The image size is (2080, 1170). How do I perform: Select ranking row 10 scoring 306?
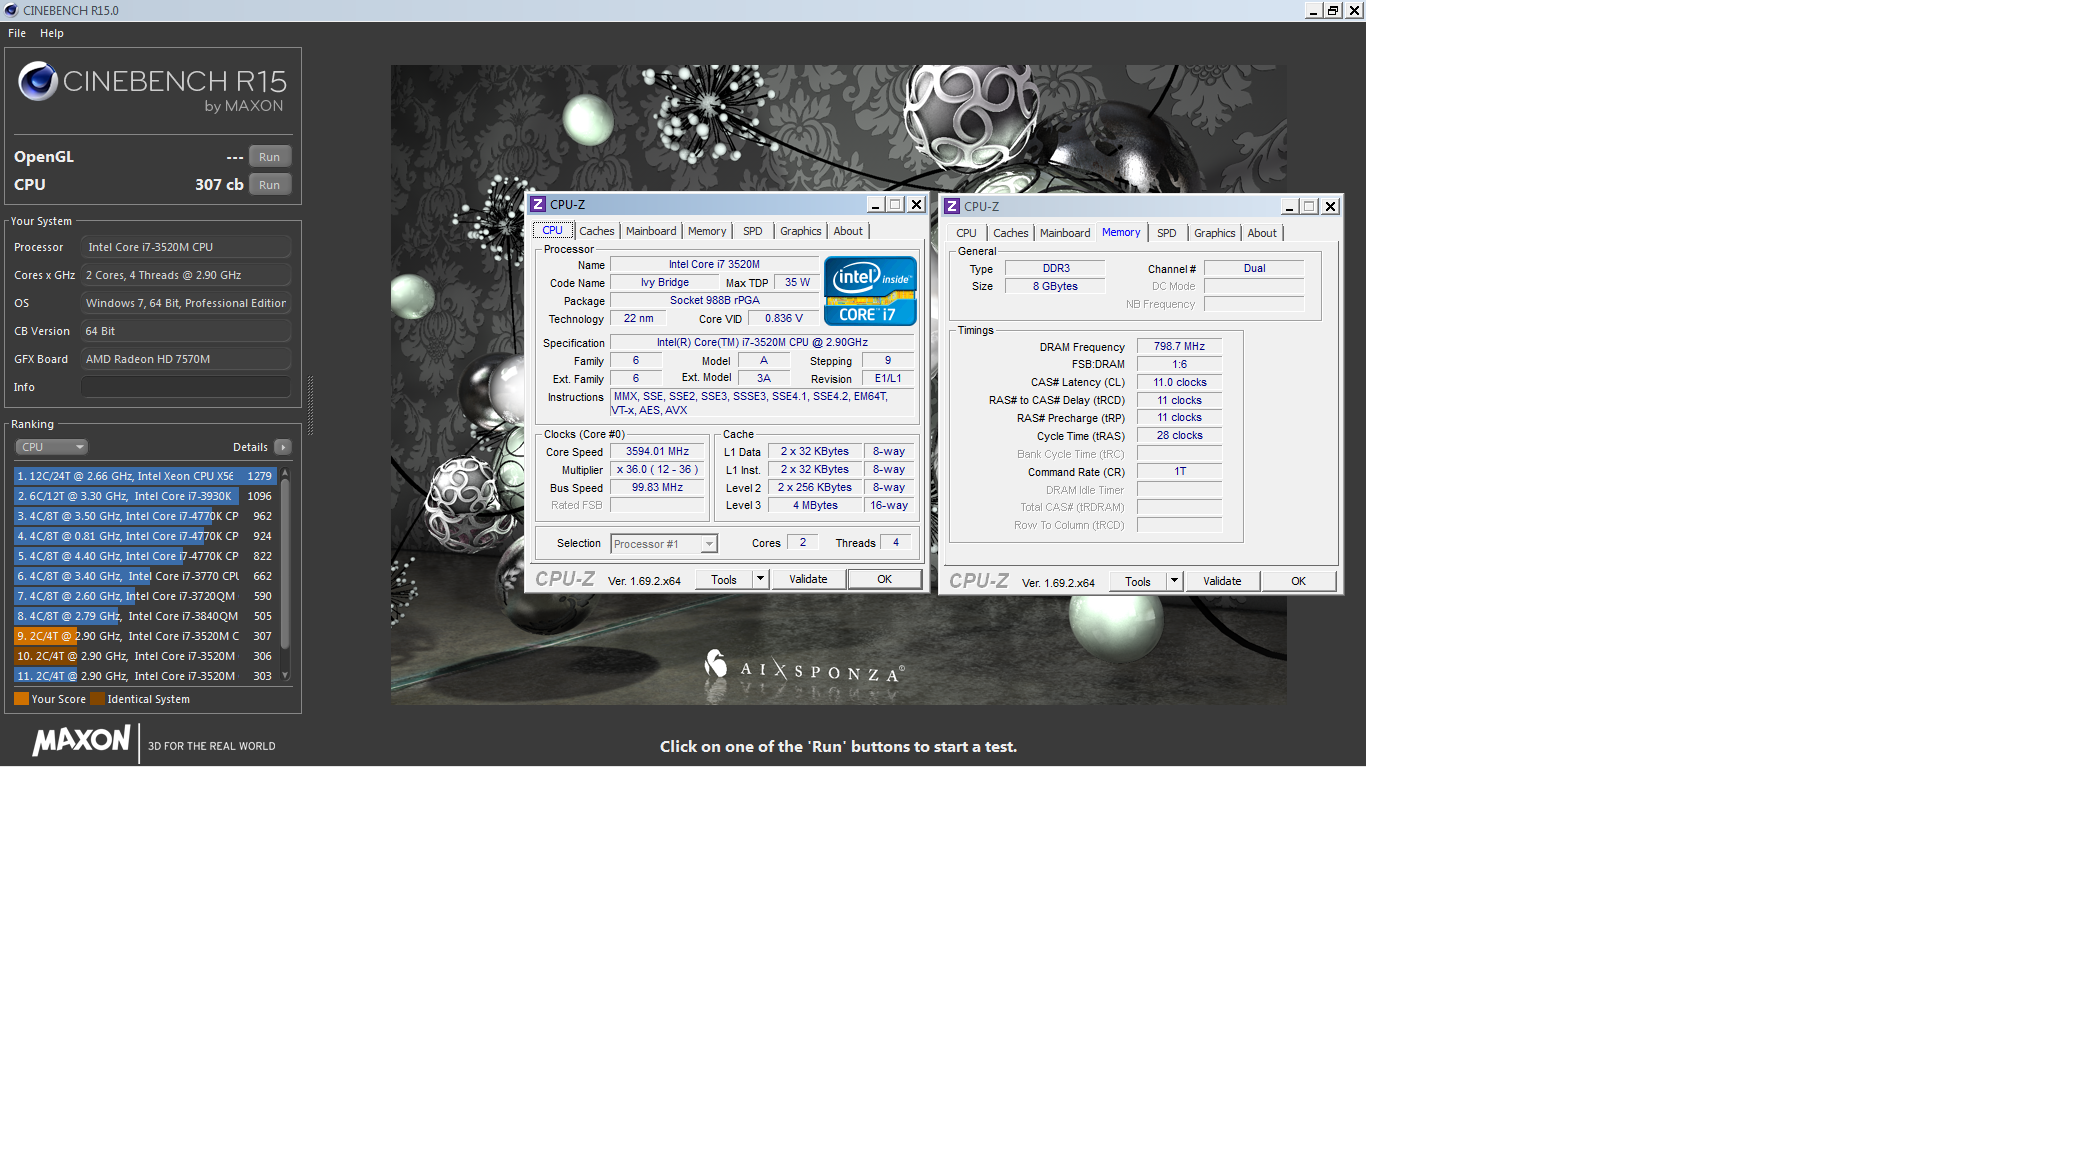[x=145, y=656]
